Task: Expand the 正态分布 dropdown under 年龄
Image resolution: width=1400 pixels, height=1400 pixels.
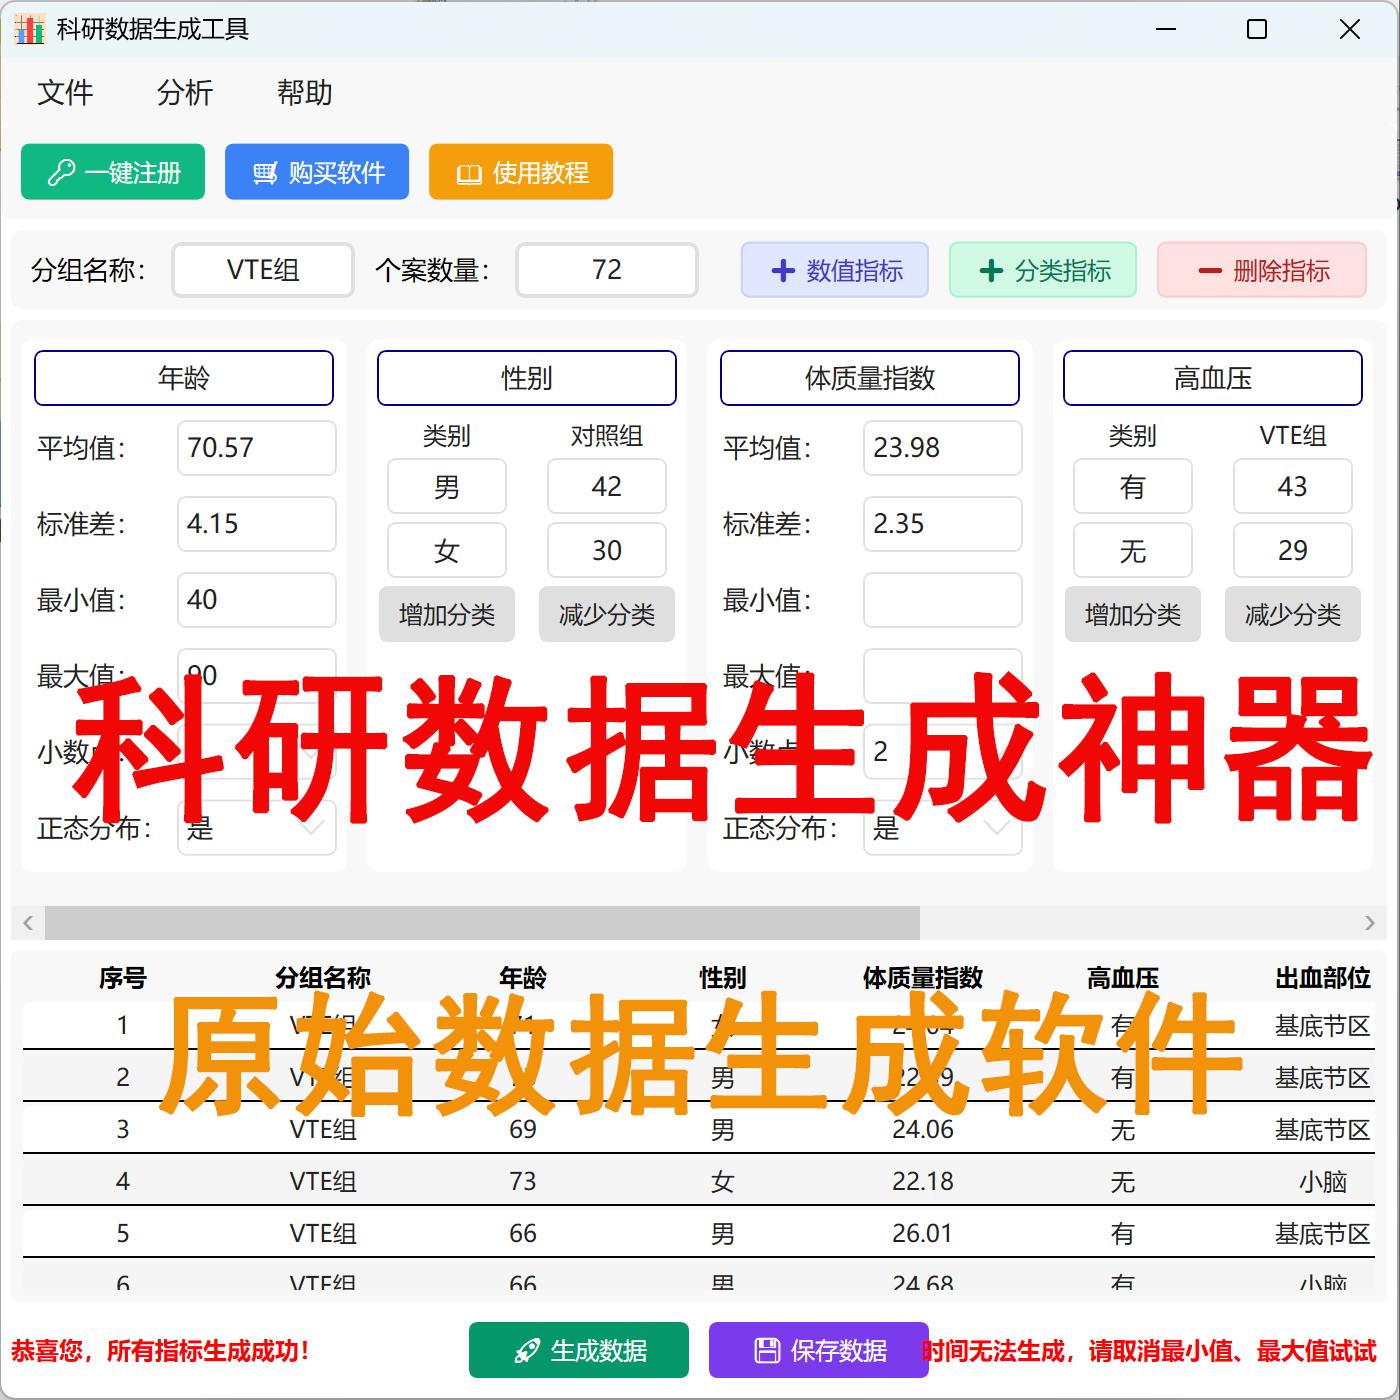Action: coord(257,828)
